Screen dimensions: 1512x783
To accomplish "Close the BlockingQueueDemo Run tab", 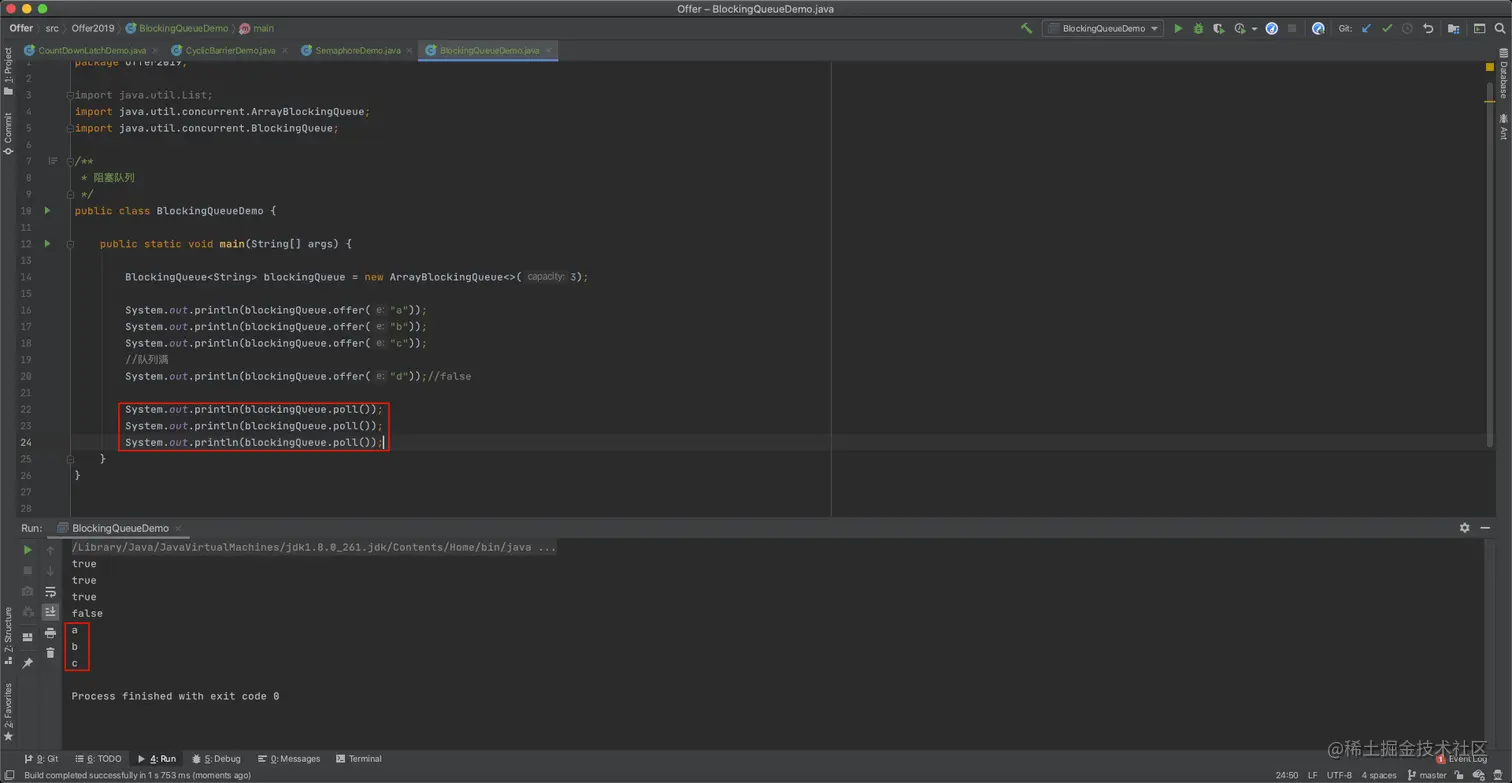I will pyautogui.click(x=178, y=528).
